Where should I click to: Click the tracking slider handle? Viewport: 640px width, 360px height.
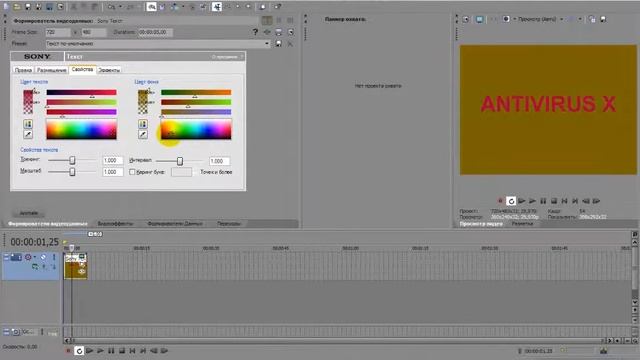coord(72,160)
